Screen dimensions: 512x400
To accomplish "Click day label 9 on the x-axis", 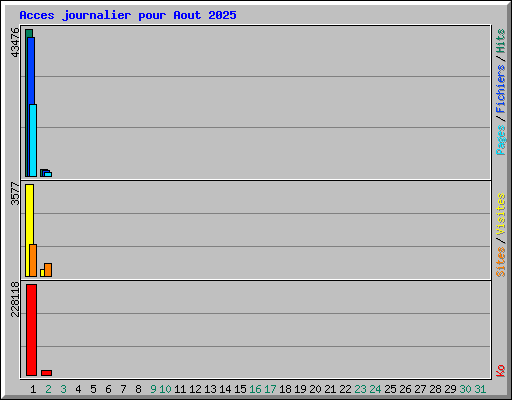I will click(153, 389).
